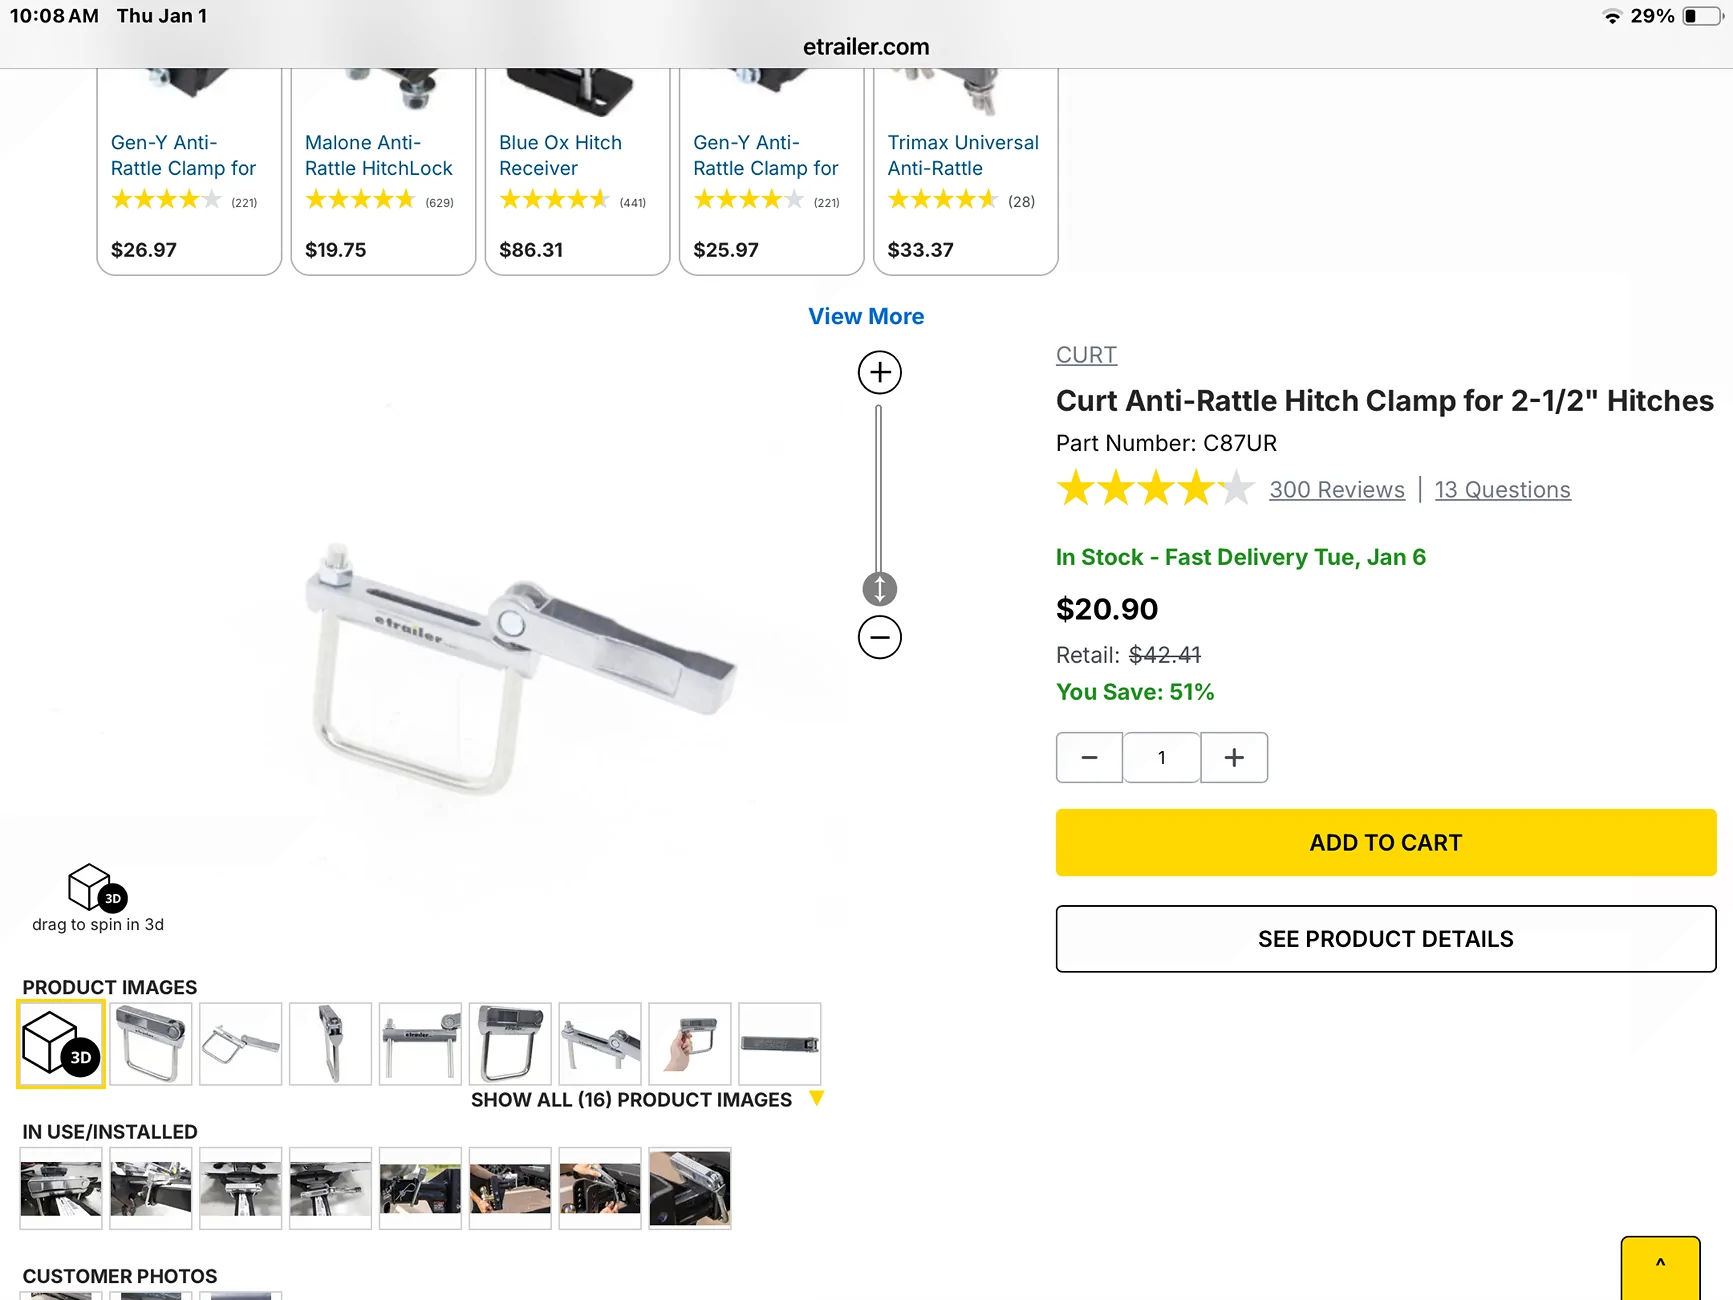The width and height of the screenshot is (1733, 1300).
Task: Select the 3D view product thumbnail
Action: pyautogui.click(x=61, y=1044)
